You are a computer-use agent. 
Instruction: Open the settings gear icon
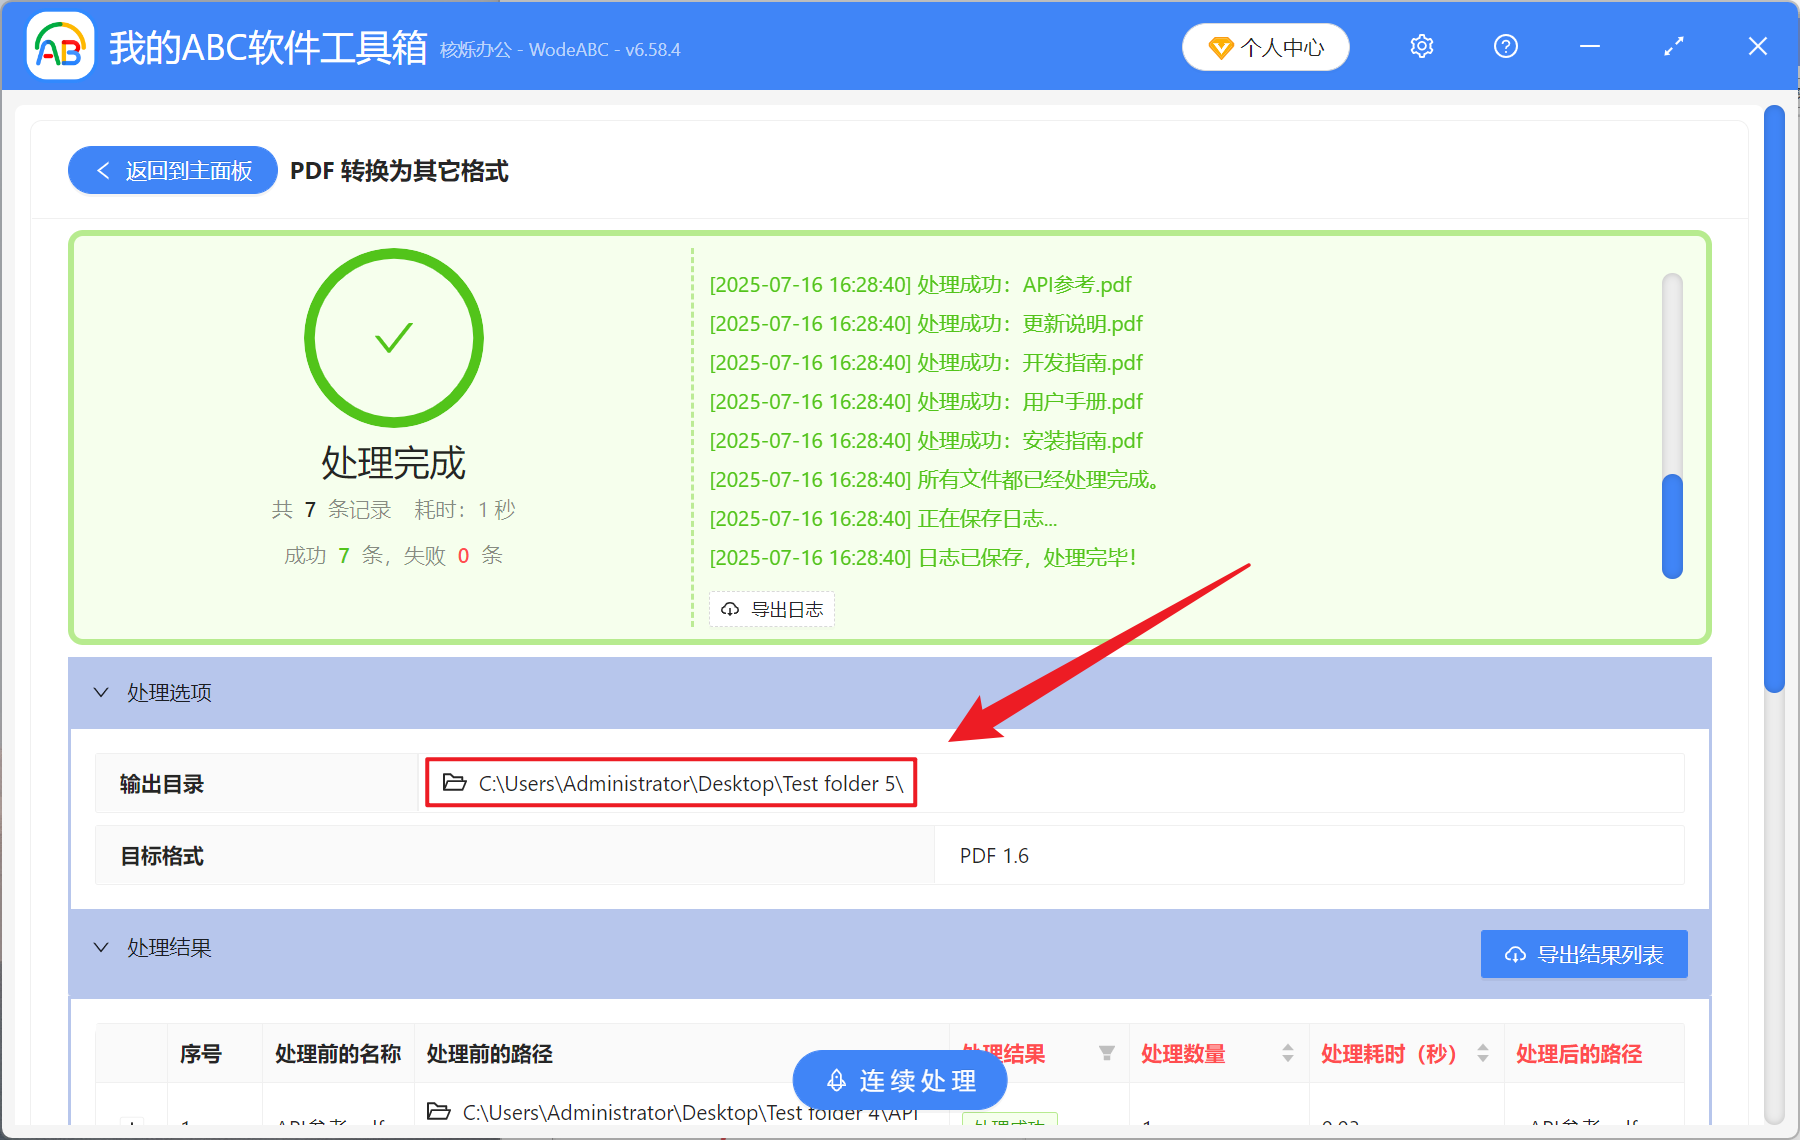[x=1421, y=46]
